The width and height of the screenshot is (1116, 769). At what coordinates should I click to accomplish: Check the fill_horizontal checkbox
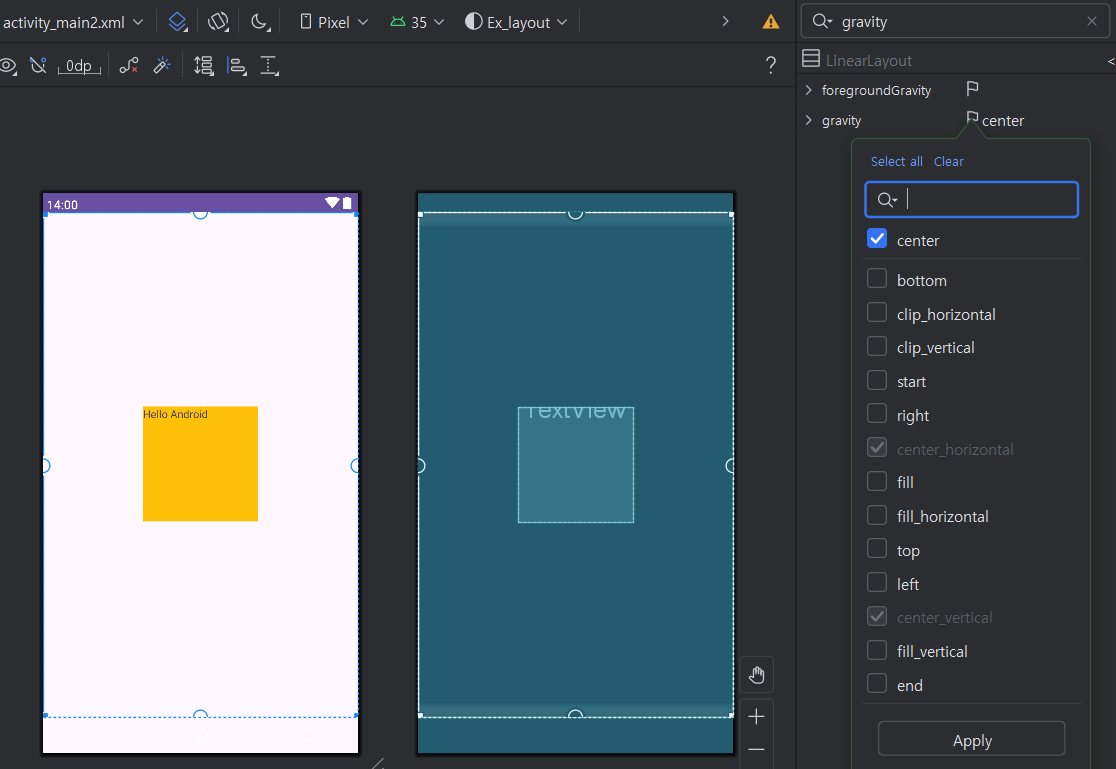[x=877, y=516]
